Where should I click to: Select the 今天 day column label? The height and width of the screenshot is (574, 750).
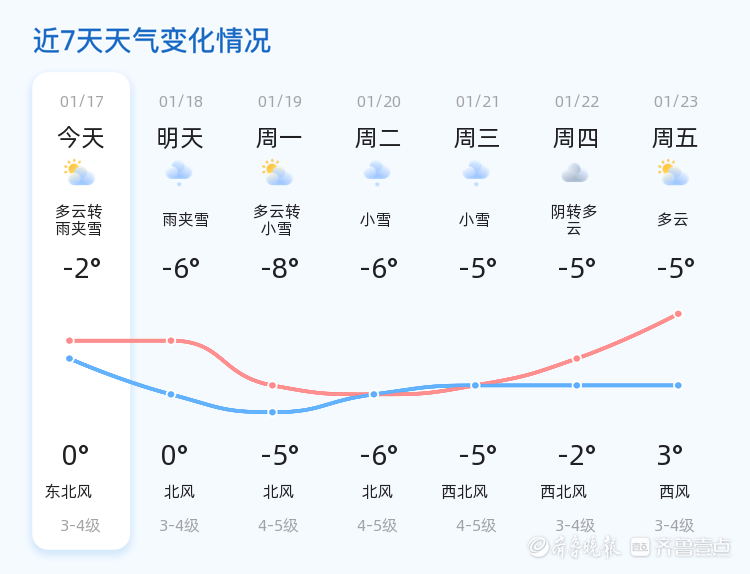(80, 137)
